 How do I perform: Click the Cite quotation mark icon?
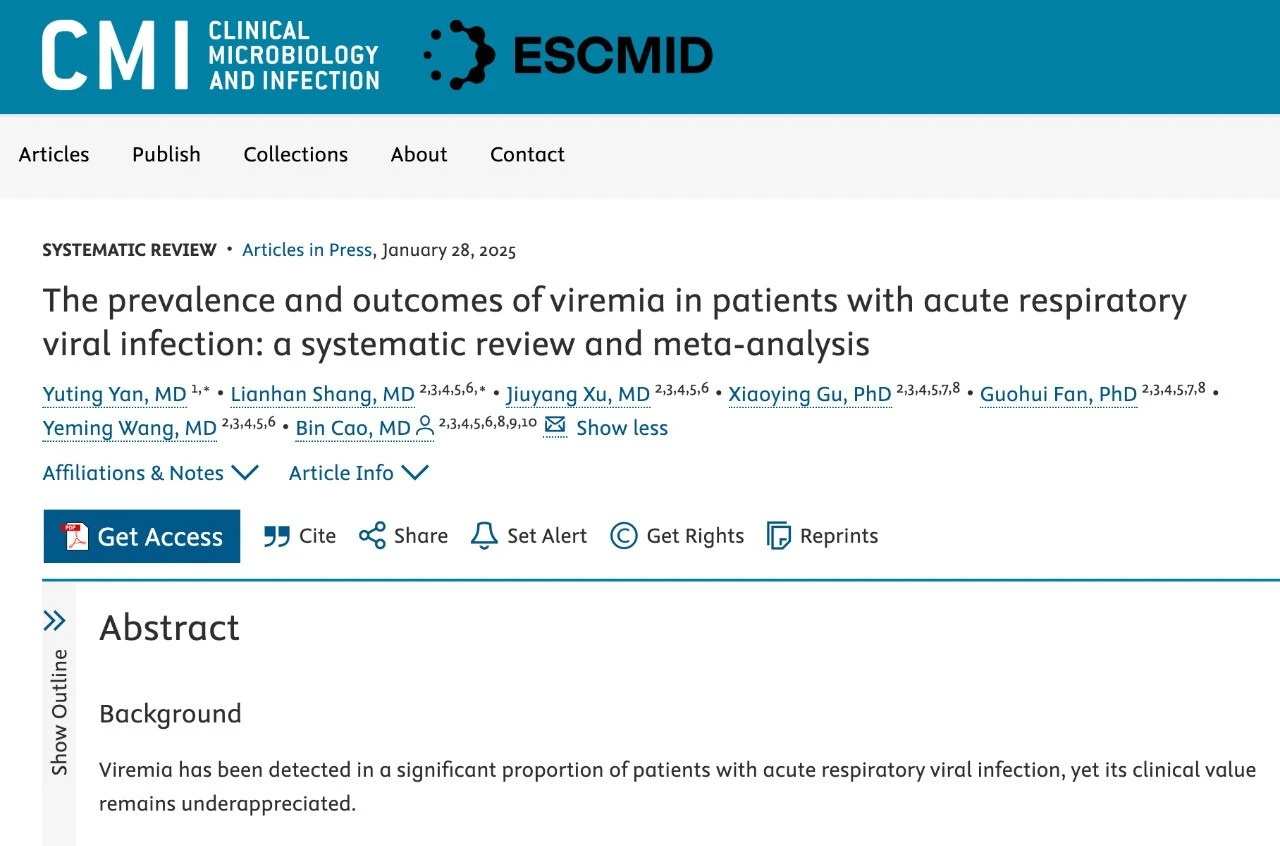coord(277,537)
